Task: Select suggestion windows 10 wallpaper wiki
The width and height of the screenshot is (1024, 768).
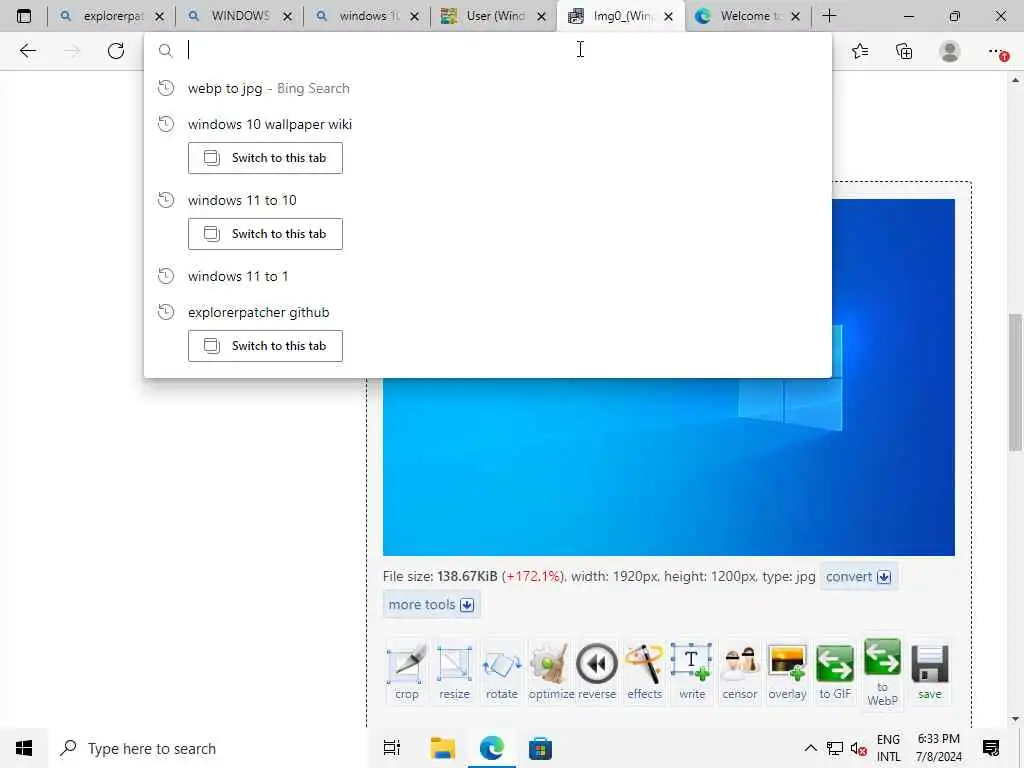Action: point(488,124)
